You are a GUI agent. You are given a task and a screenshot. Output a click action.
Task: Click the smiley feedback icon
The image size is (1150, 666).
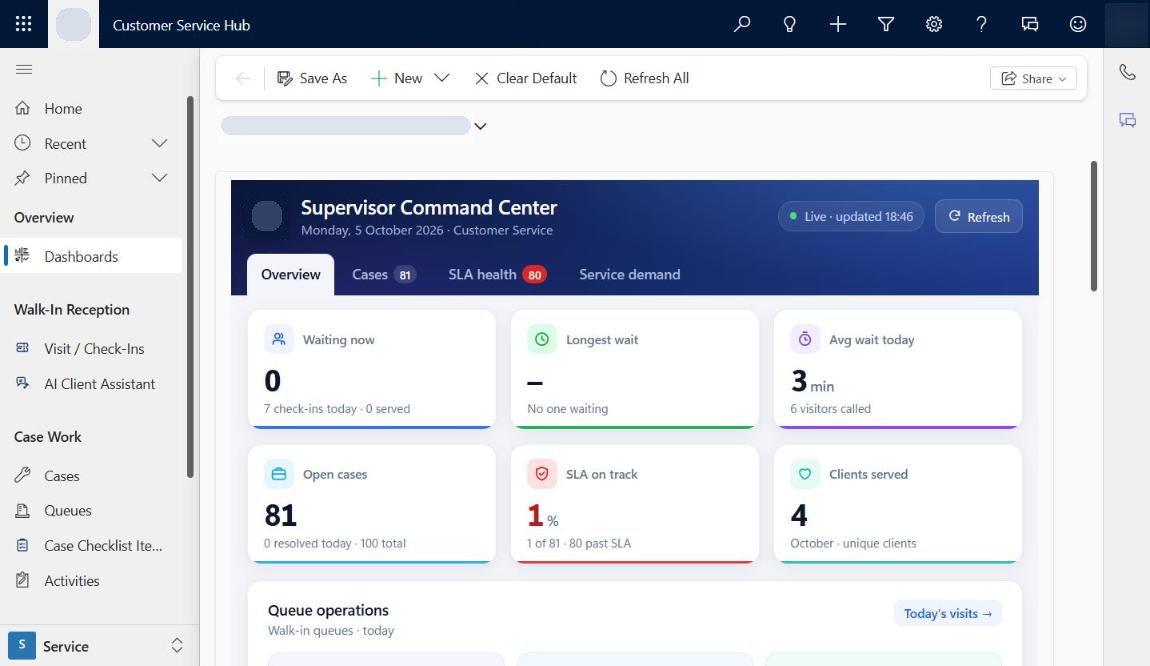[1077, 24]
